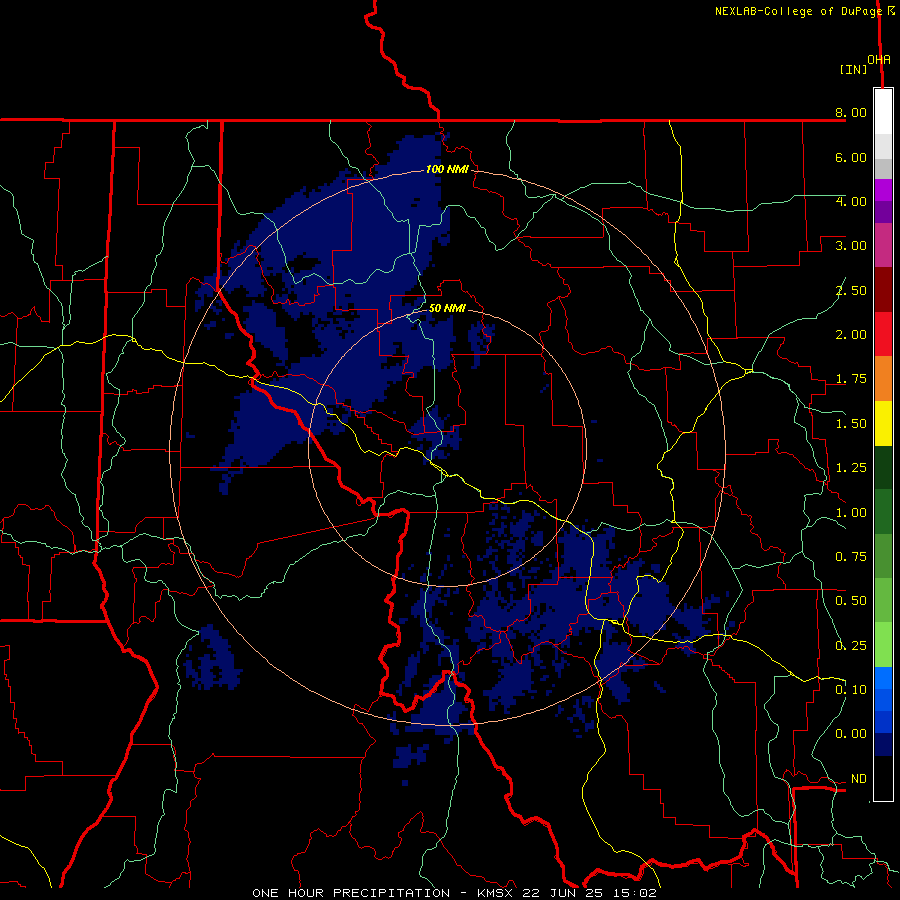Select the 1.00 legend value

tap(851, 513)
